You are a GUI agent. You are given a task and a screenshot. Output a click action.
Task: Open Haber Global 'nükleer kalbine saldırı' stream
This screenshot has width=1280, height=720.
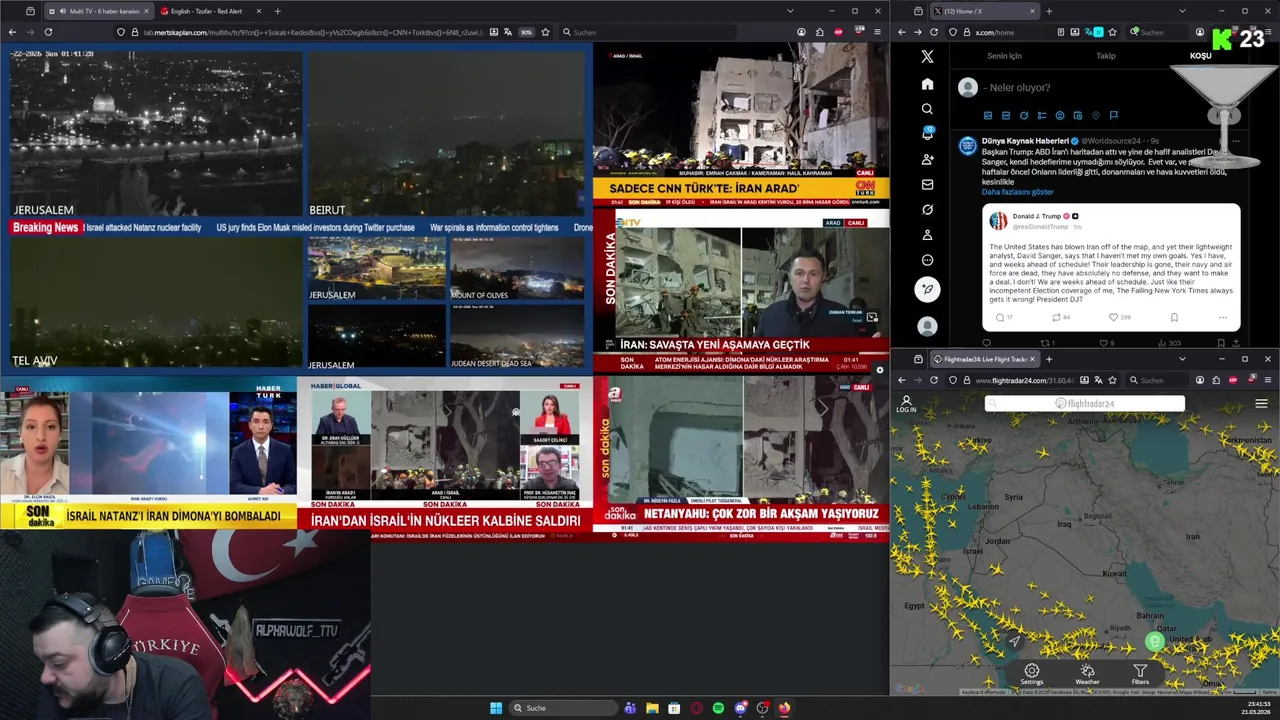[x=445, y=459]
